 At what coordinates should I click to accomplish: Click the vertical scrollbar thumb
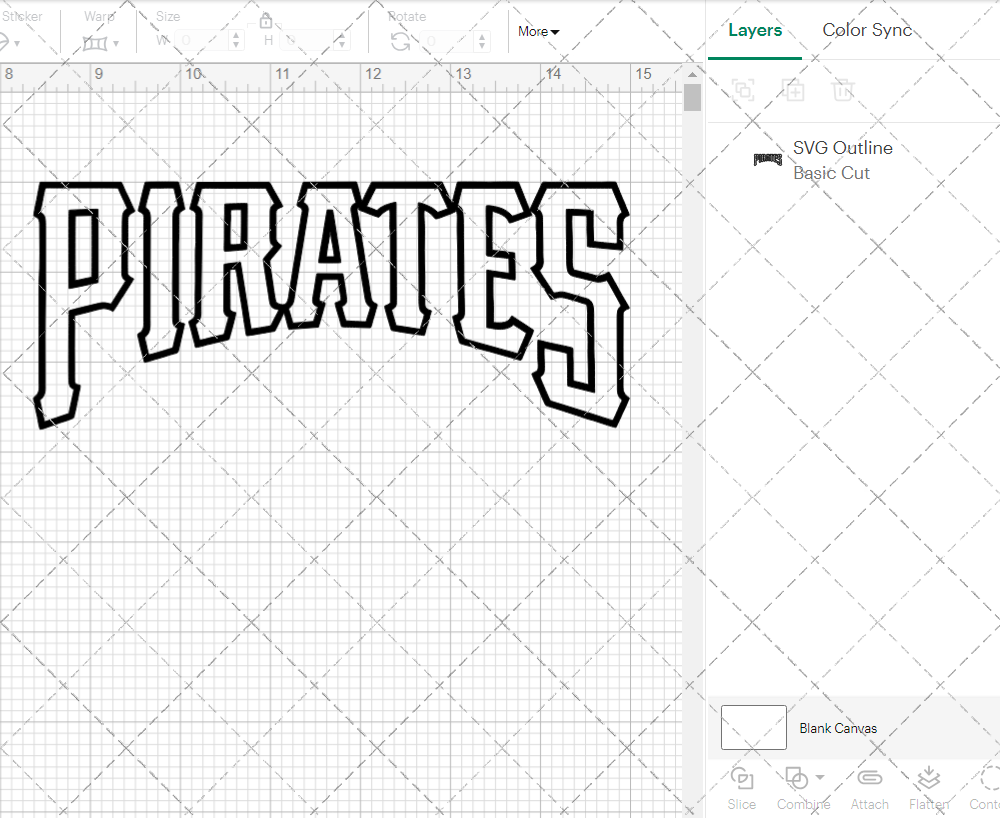click(692, 98)
